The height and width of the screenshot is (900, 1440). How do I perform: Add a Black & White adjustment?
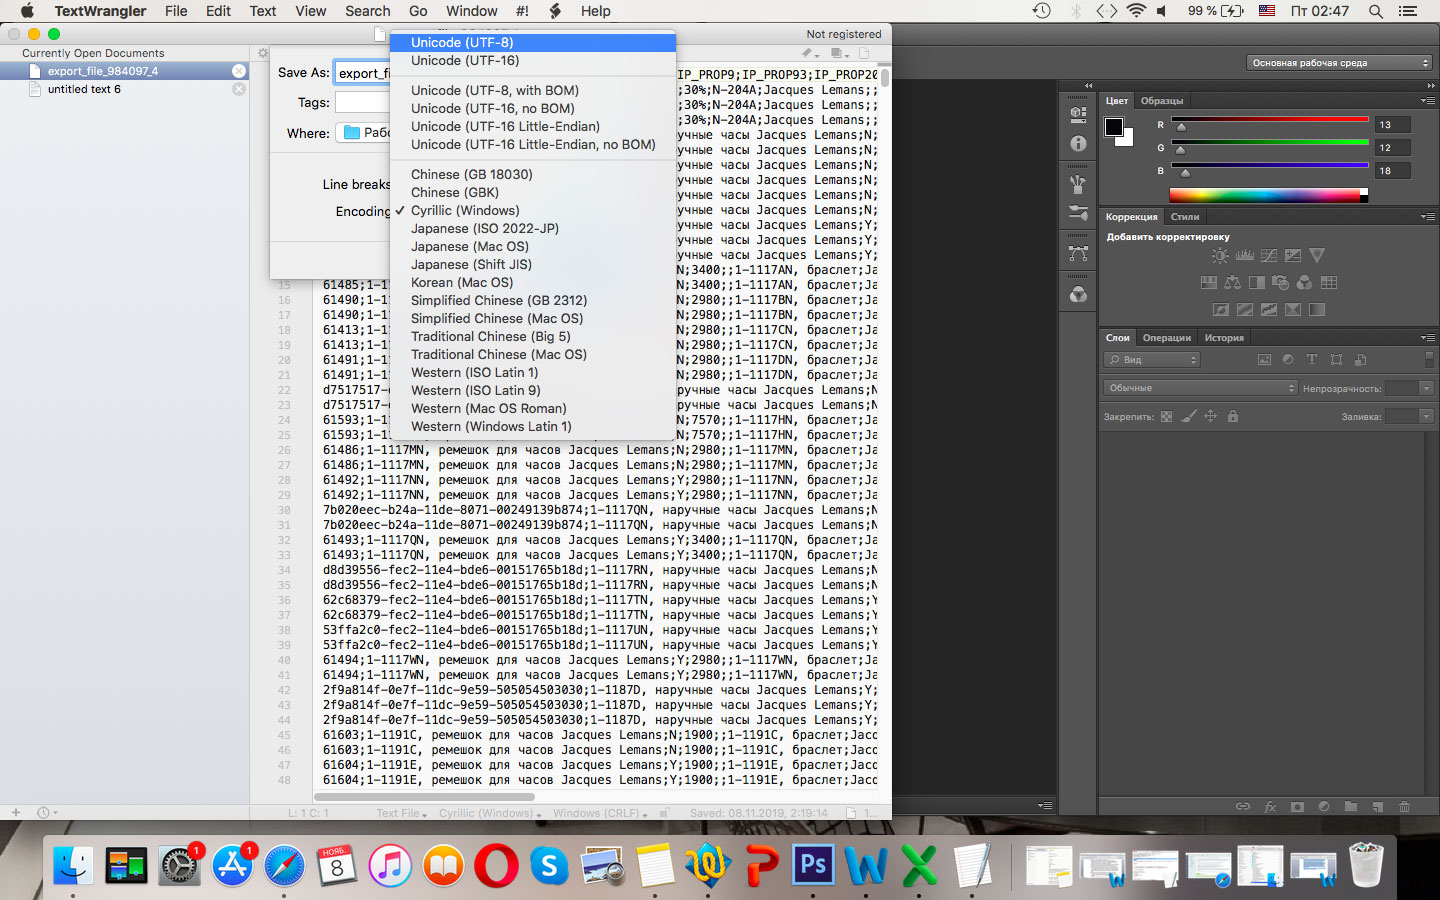(1257, 283)
